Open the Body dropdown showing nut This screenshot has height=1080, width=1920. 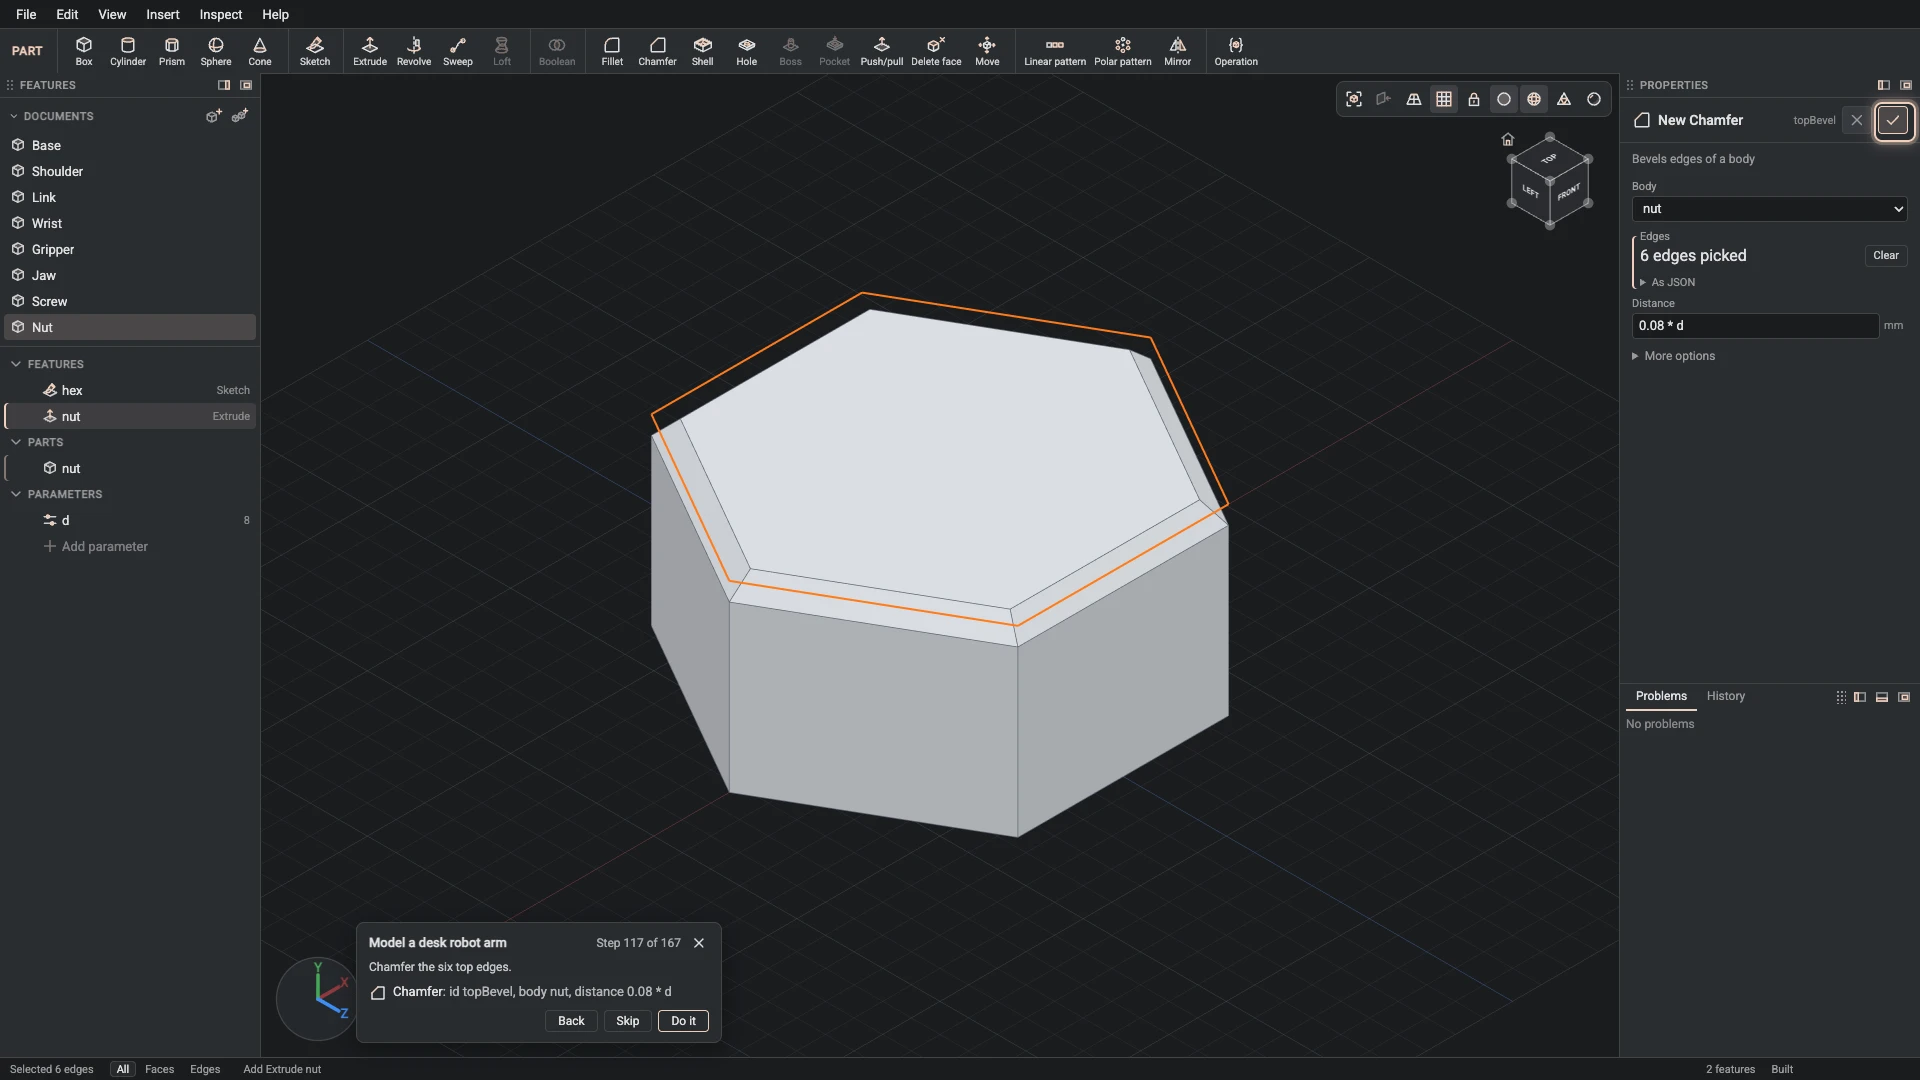tap(1769, 209)
